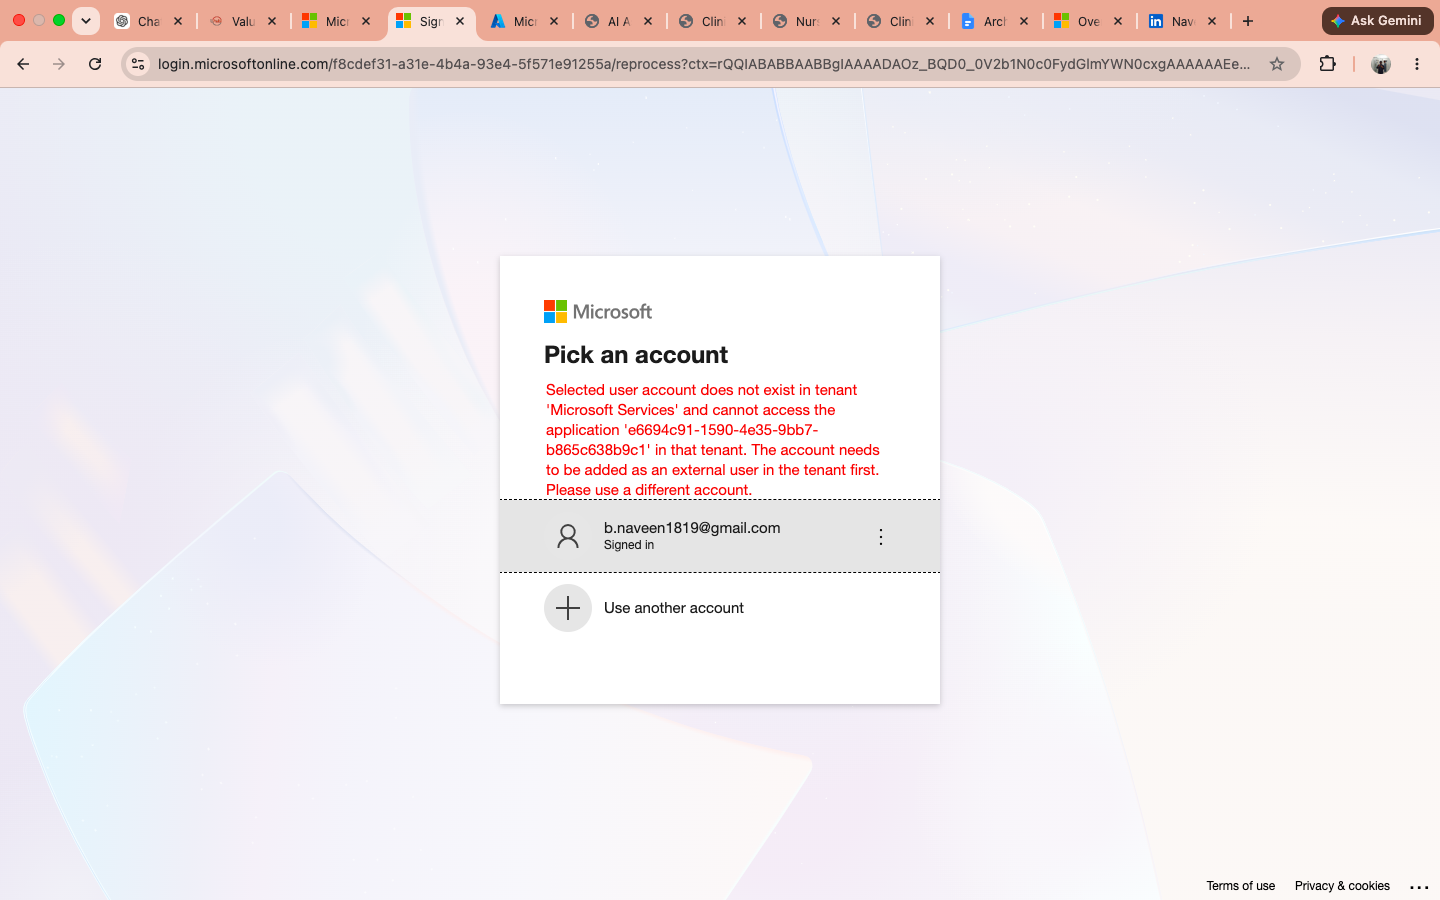Viewport: 1440px width, 900px height.
Task: Switch to the AI A tab
Action: [619, 21]
